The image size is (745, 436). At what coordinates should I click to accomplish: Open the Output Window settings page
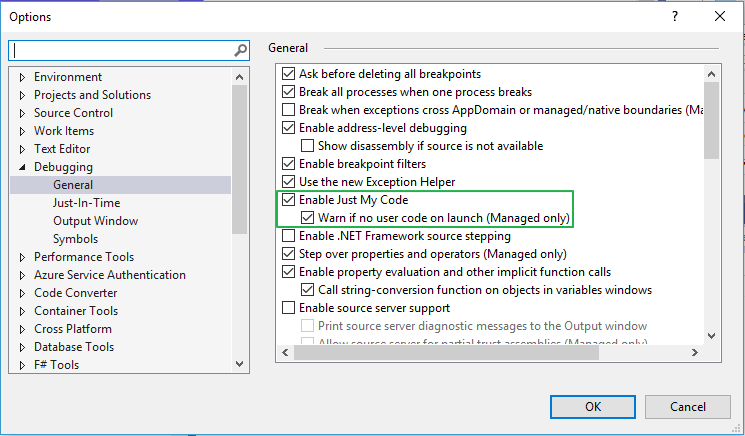[95, 221]
